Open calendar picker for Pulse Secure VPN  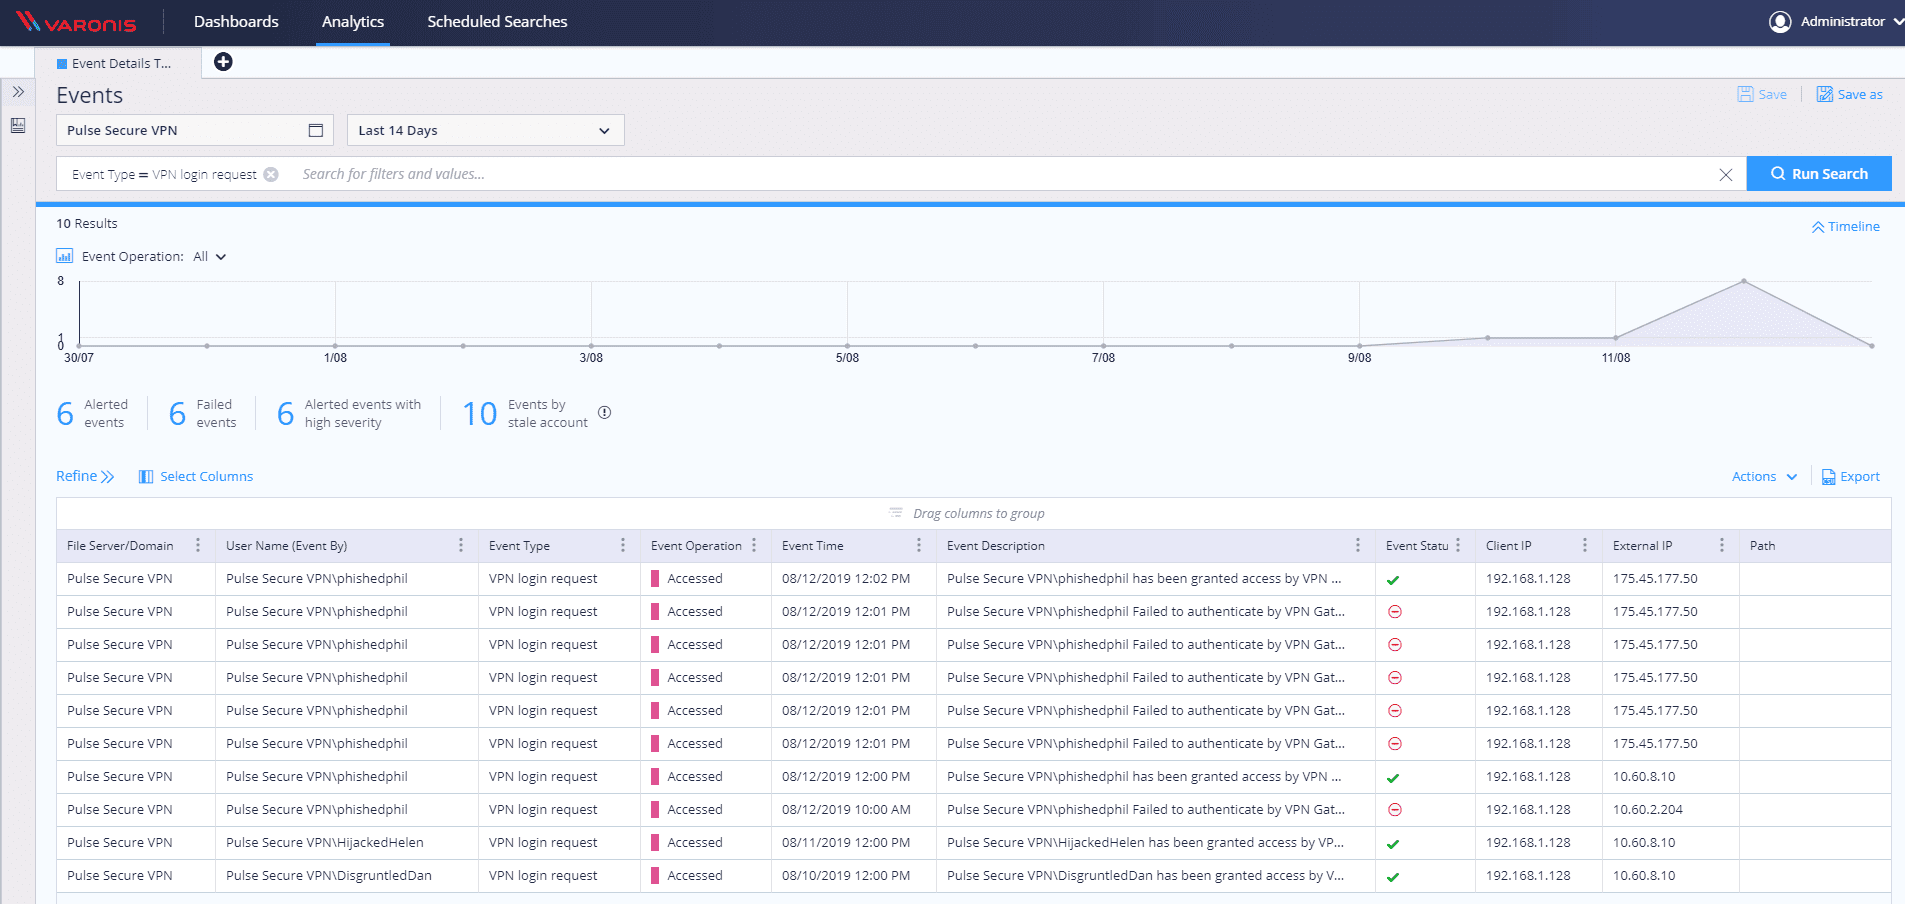315,130
